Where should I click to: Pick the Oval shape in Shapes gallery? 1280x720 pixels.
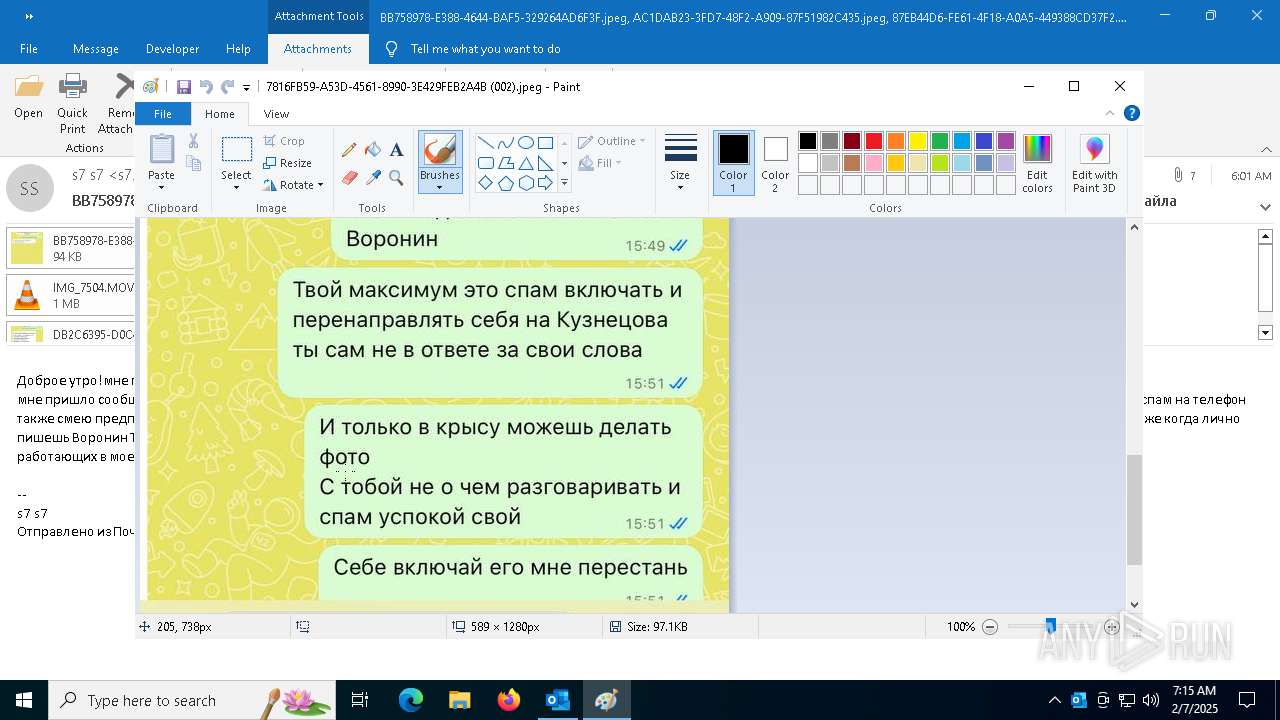tap(525, 142)
